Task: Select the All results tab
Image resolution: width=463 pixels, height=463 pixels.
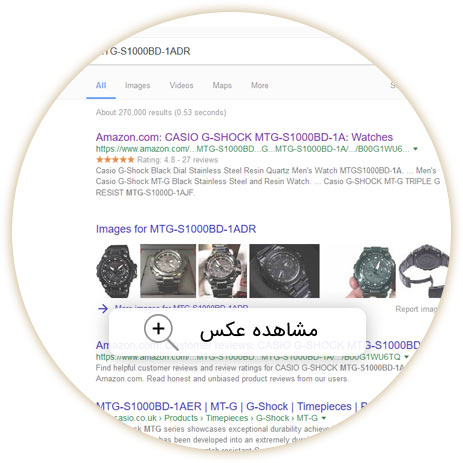Action: [101, 86]
